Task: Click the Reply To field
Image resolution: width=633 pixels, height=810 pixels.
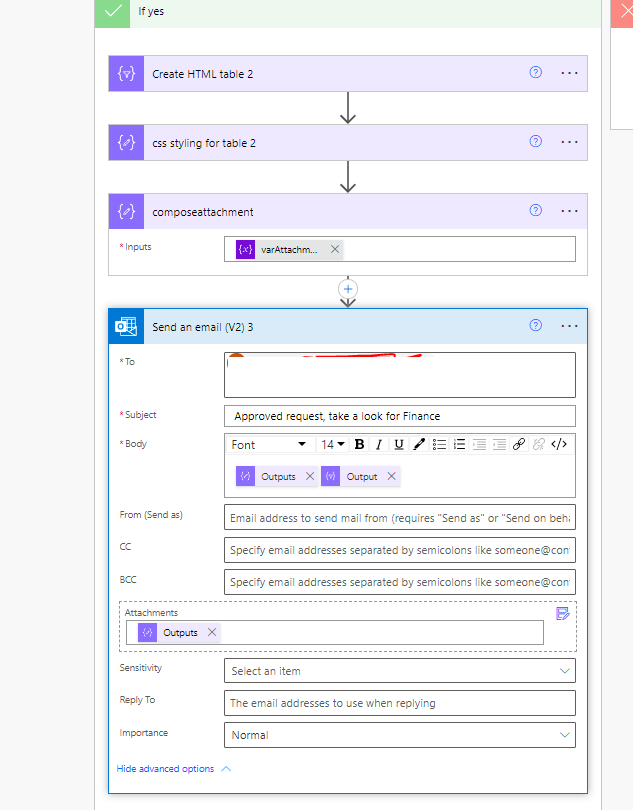Action: click(x=399, y=703)
